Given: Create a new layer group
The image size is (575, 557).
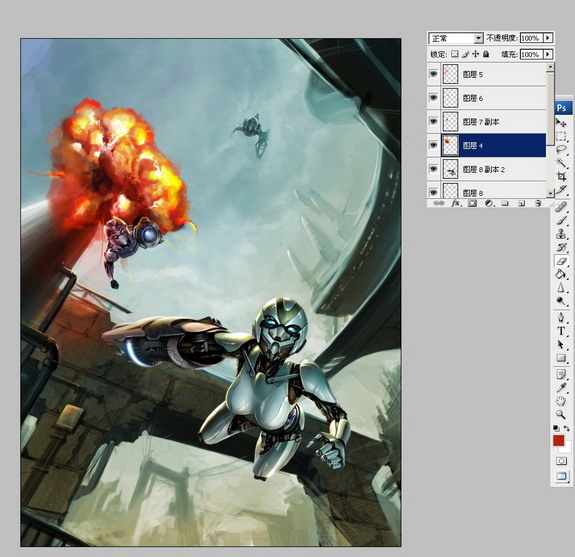Looking at the screenshot, I should 505,203.
